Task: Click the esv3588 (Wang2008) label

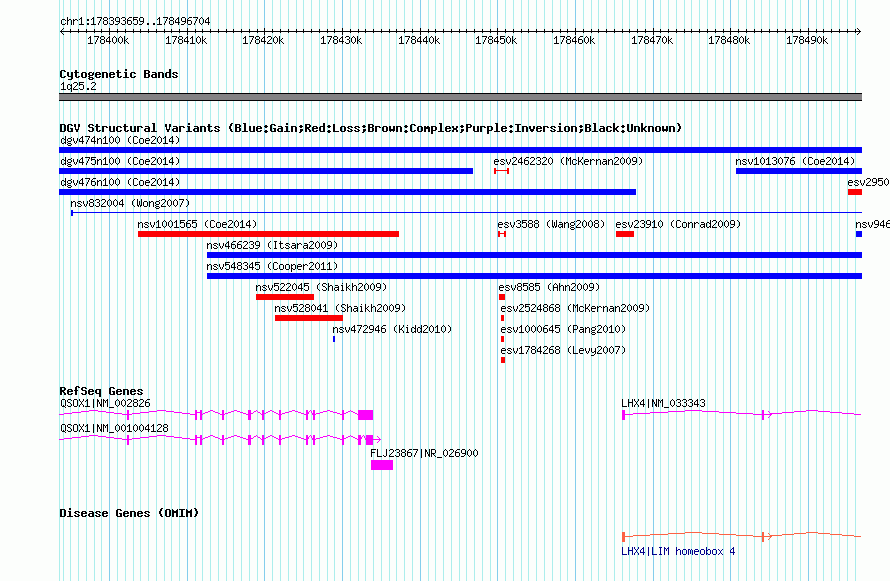Action: tap(551, 224)
